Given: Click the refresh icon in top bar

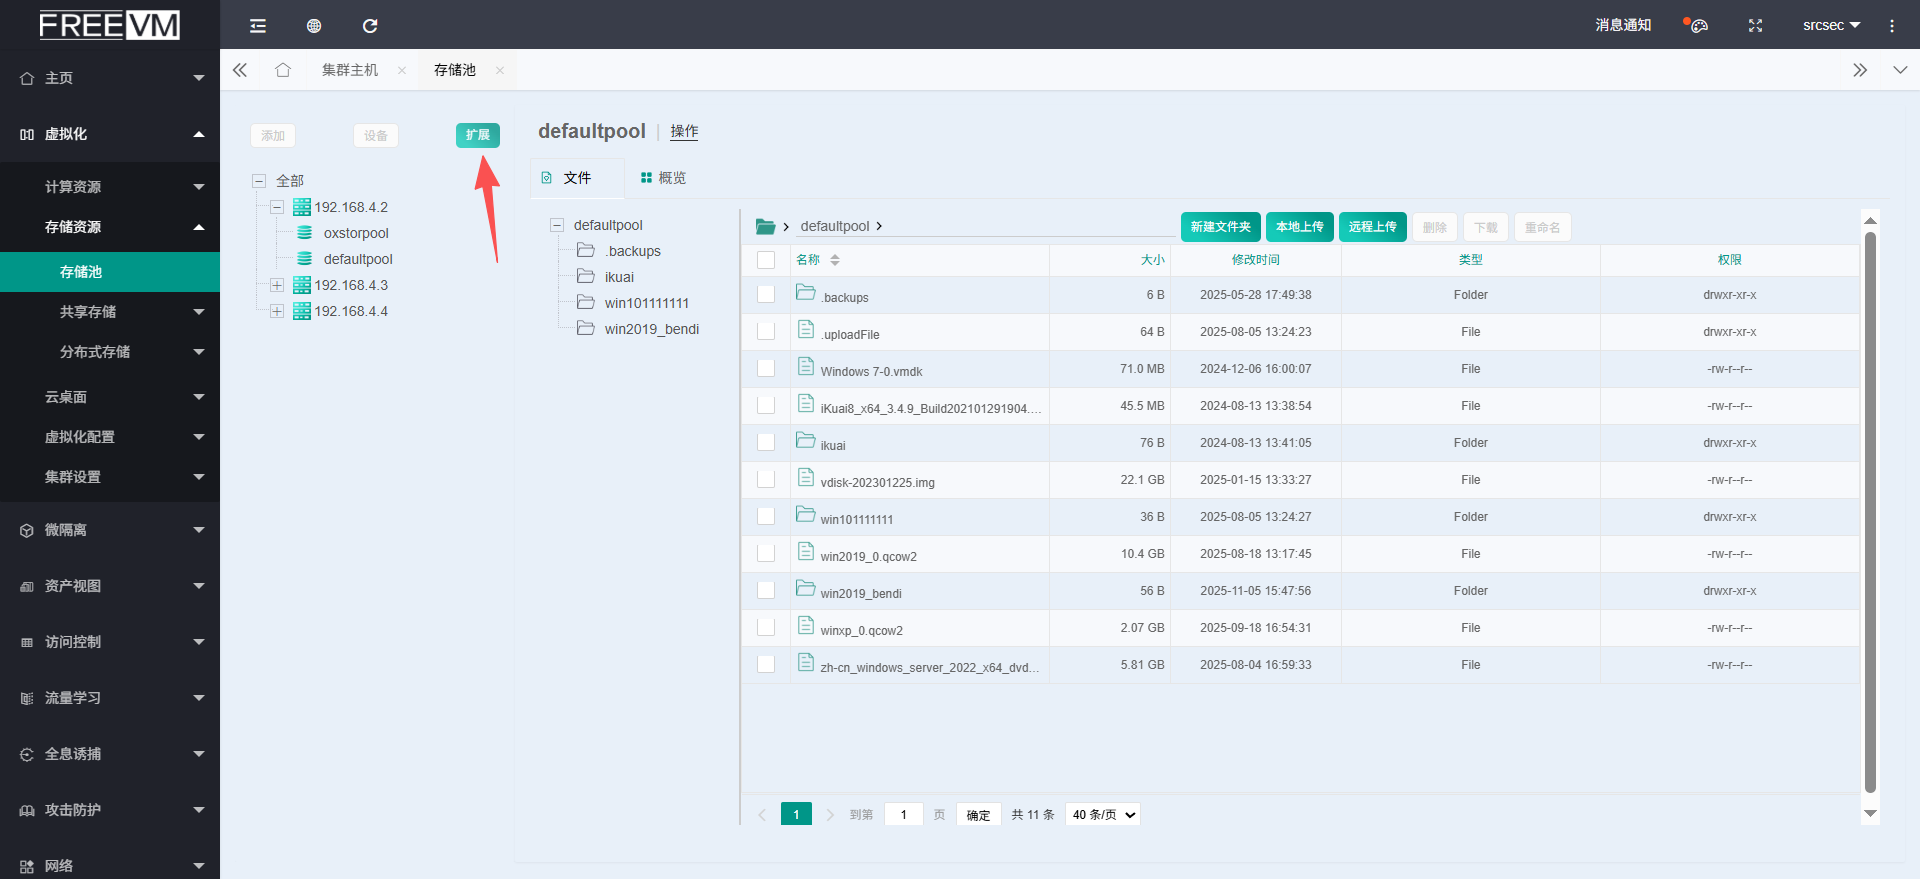Looking at the screenshot, I should 370,26.
